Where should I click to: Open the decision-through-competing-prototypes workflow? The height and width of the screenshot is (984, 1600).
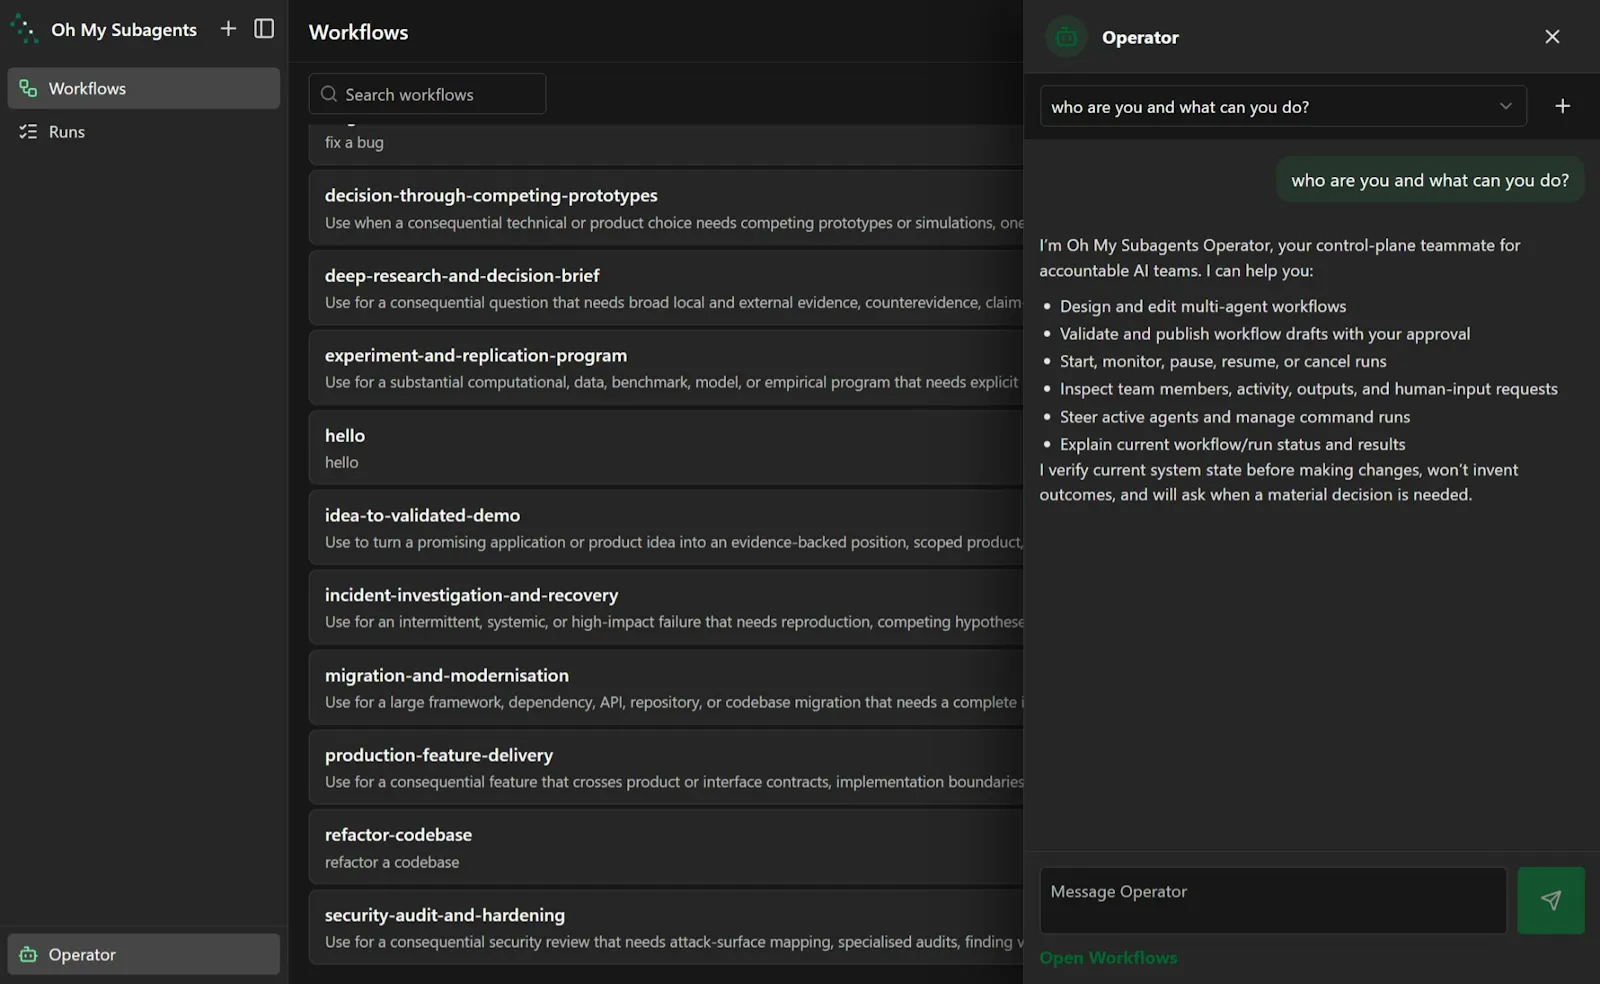[x=666, y=208]
